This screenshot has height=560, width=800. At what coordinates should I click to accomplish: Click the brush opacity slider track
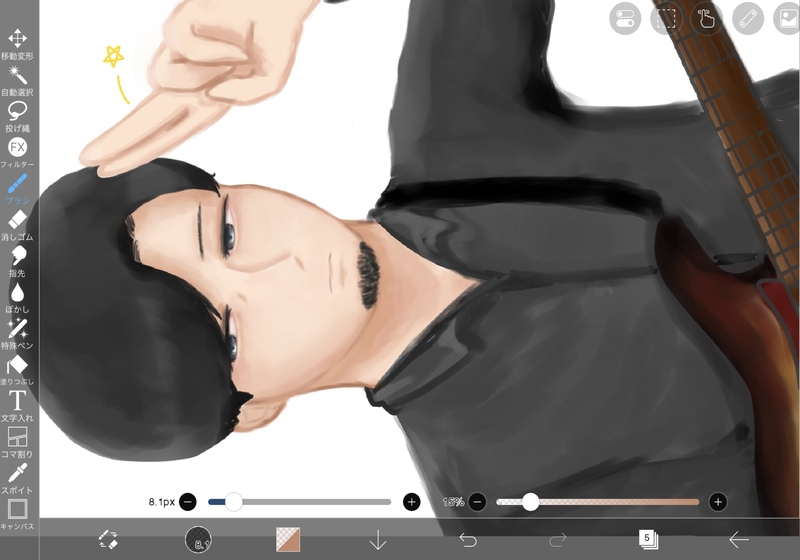pos(597,502)
